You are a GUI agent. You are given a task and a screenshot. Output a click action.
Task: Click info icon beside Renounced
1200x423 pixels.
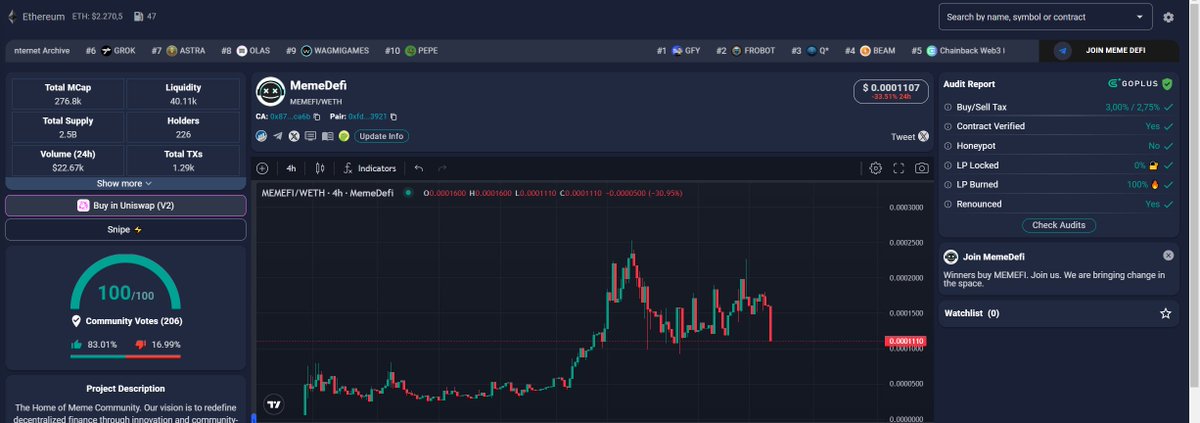948,204
